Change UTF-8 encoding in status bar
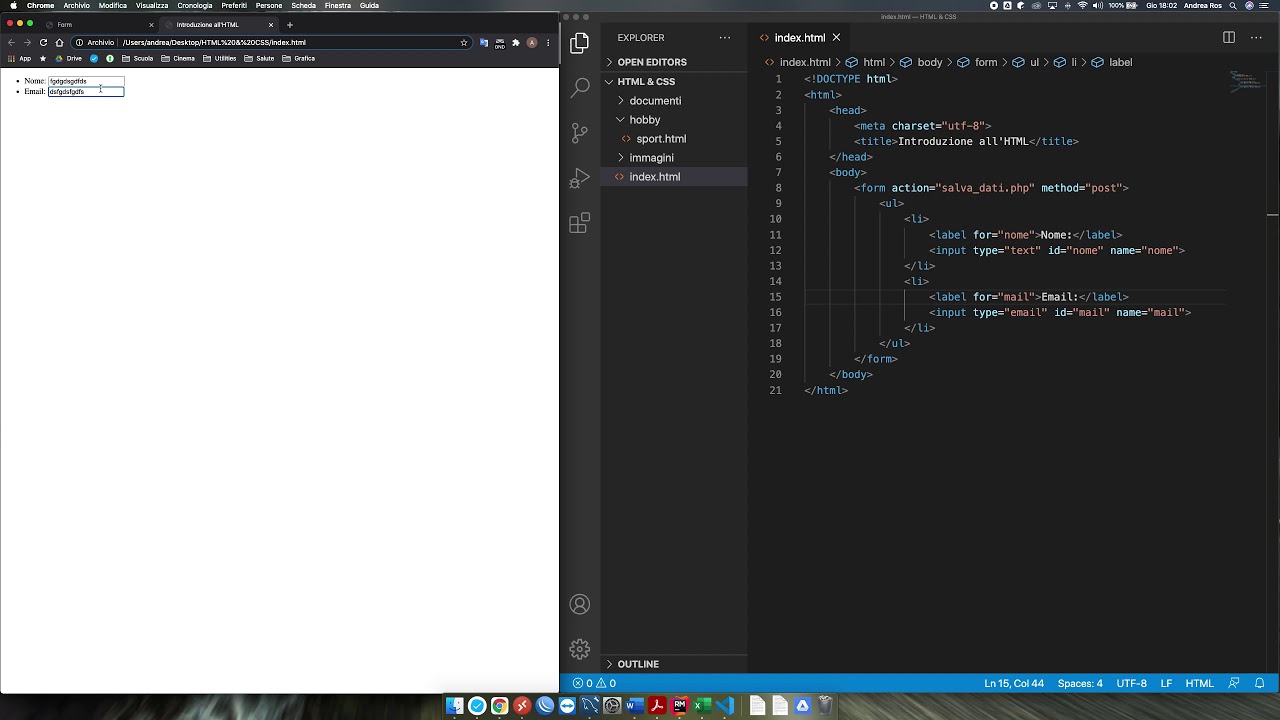Image resolution: width=1280 pixels, height=720 pixels. (x=1131, y=683)
